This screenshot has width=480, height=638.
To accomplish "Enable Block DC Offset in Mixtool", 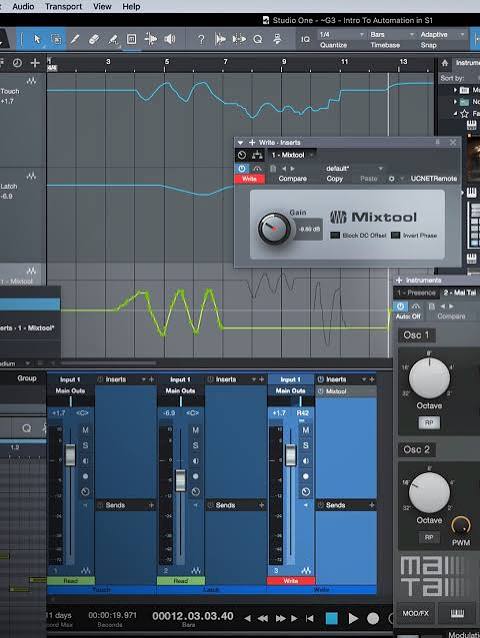I will click(x=335, y=235).
